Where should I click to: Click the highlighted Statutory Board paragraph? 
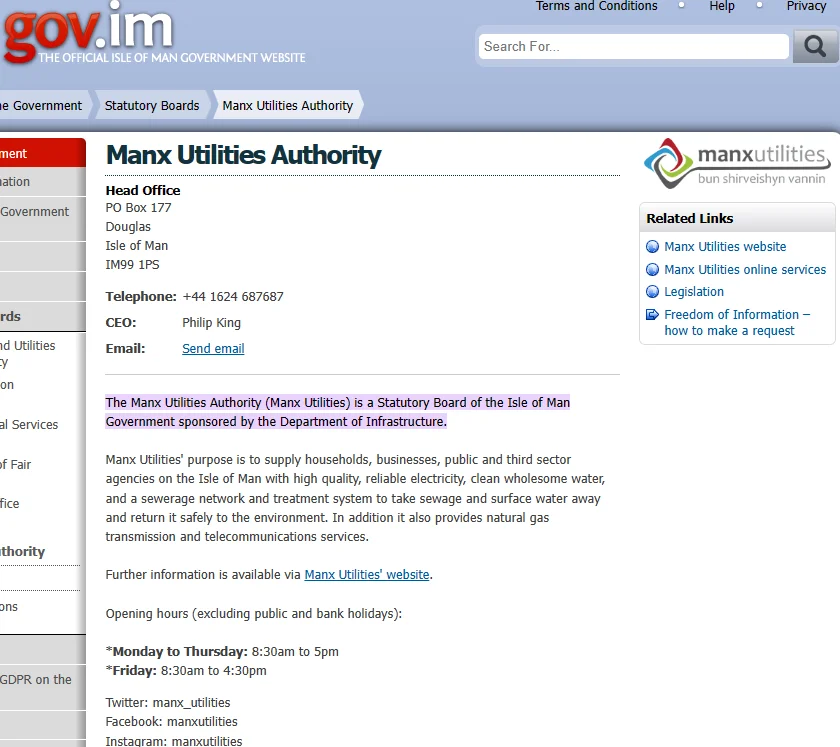click(x=338, y=412)
